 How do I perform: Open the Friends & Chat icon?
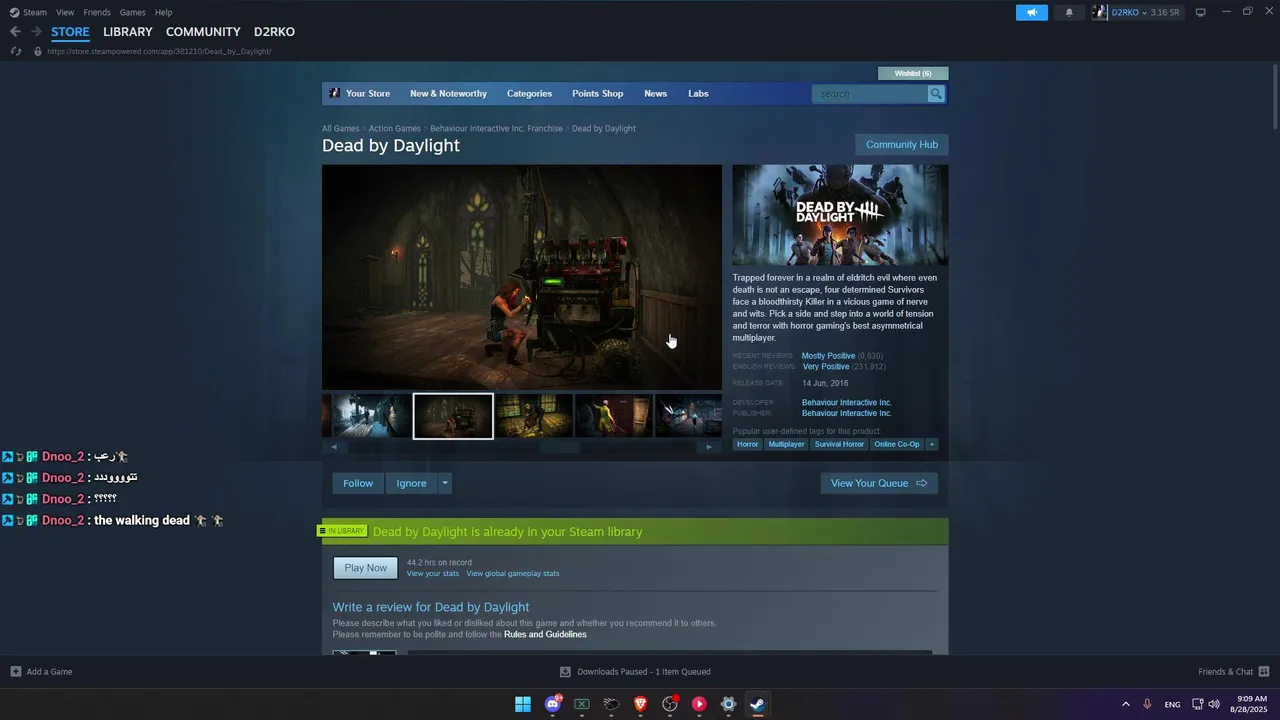coord(1264,671)
